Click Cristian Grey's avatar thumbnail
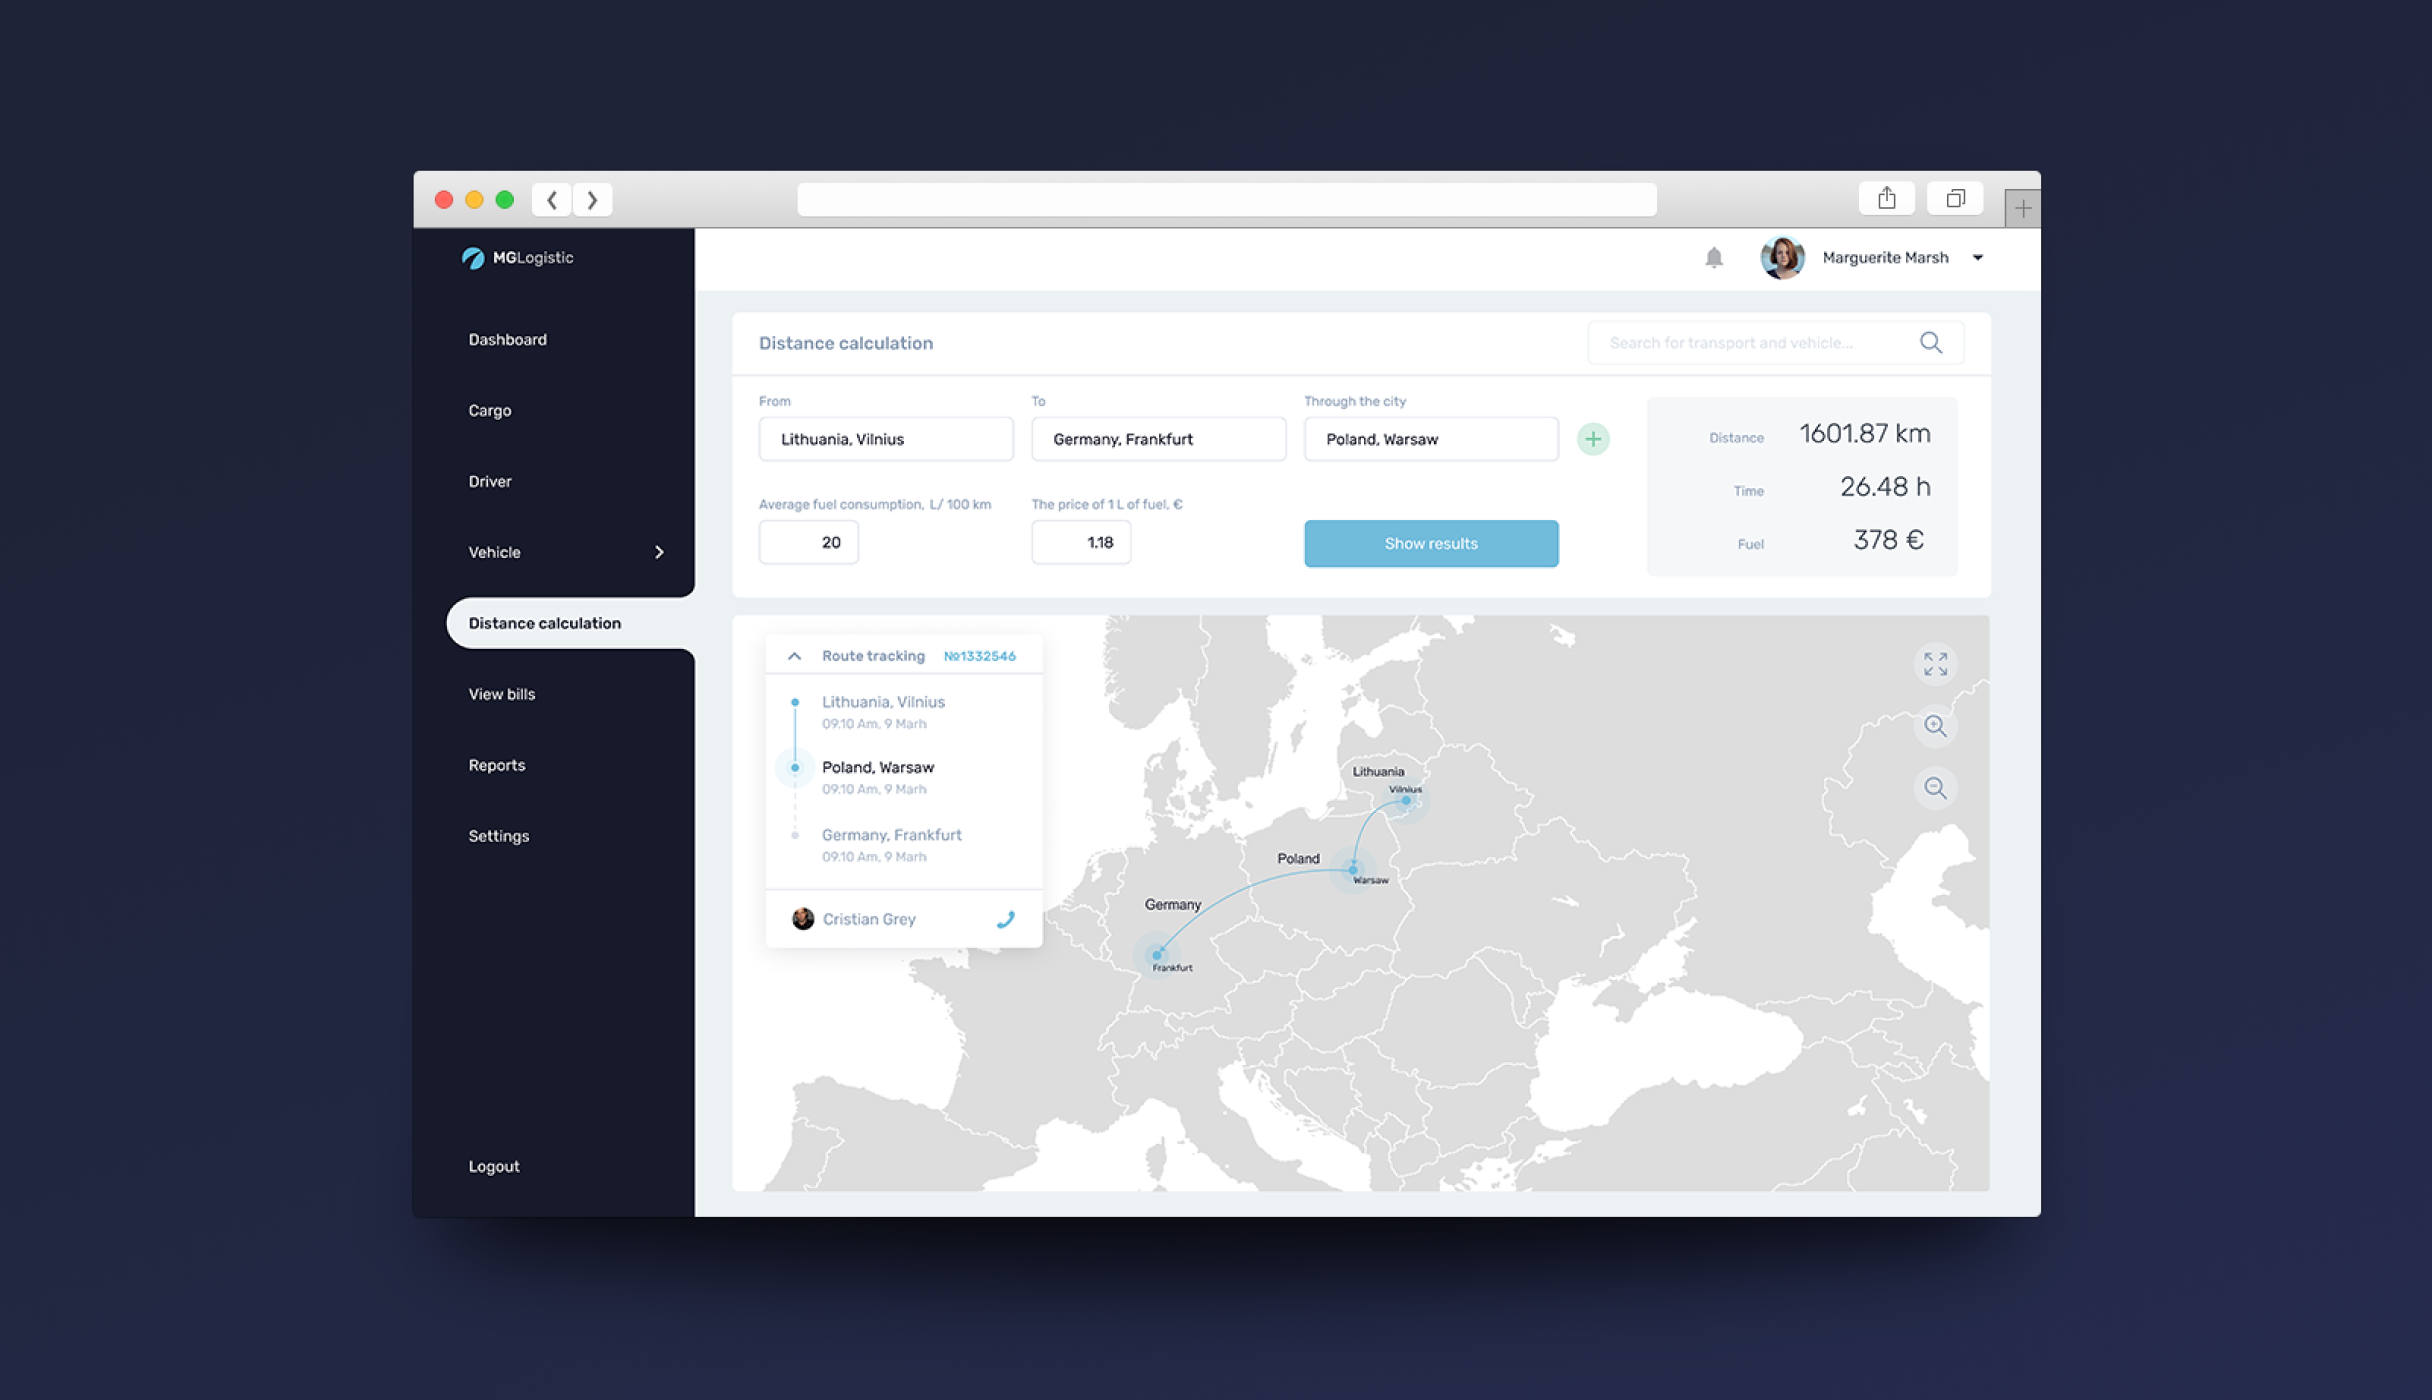The width and height of the screenshot is (2432, 1400). coord(802,918)
